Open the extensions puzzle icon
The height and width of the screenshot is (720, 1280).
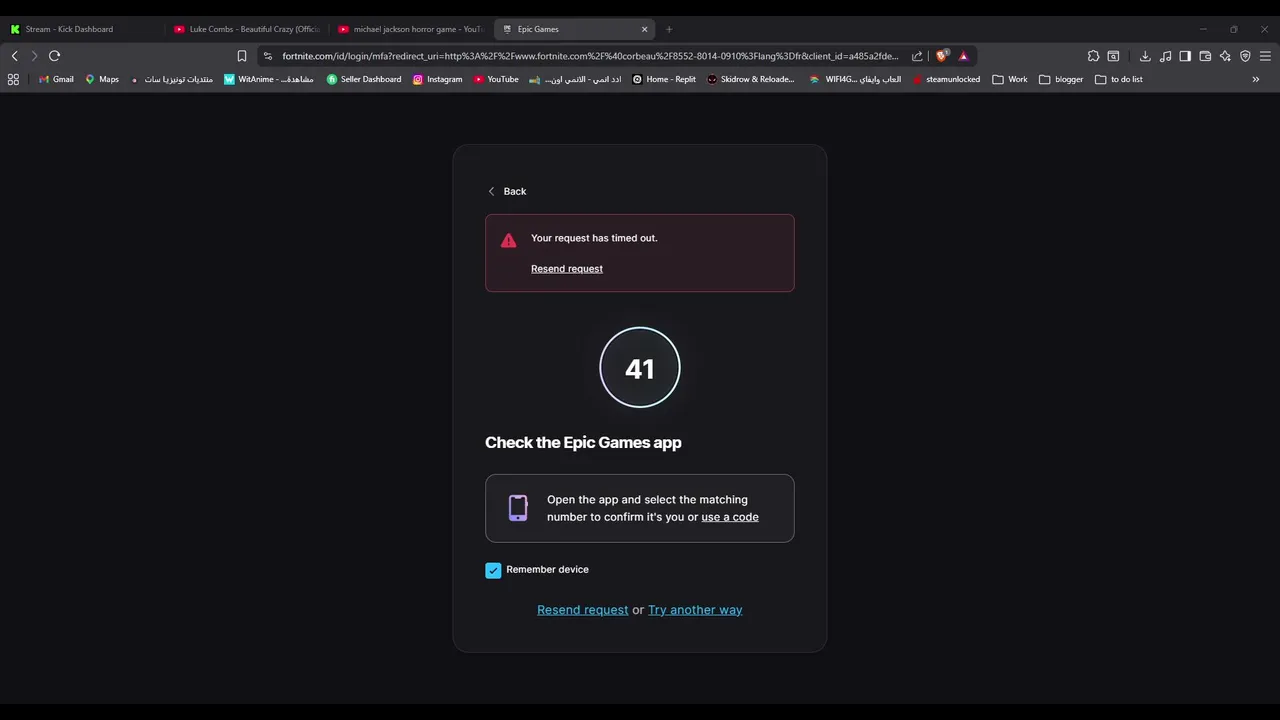pyautogui.click(x=1093, y=56)
